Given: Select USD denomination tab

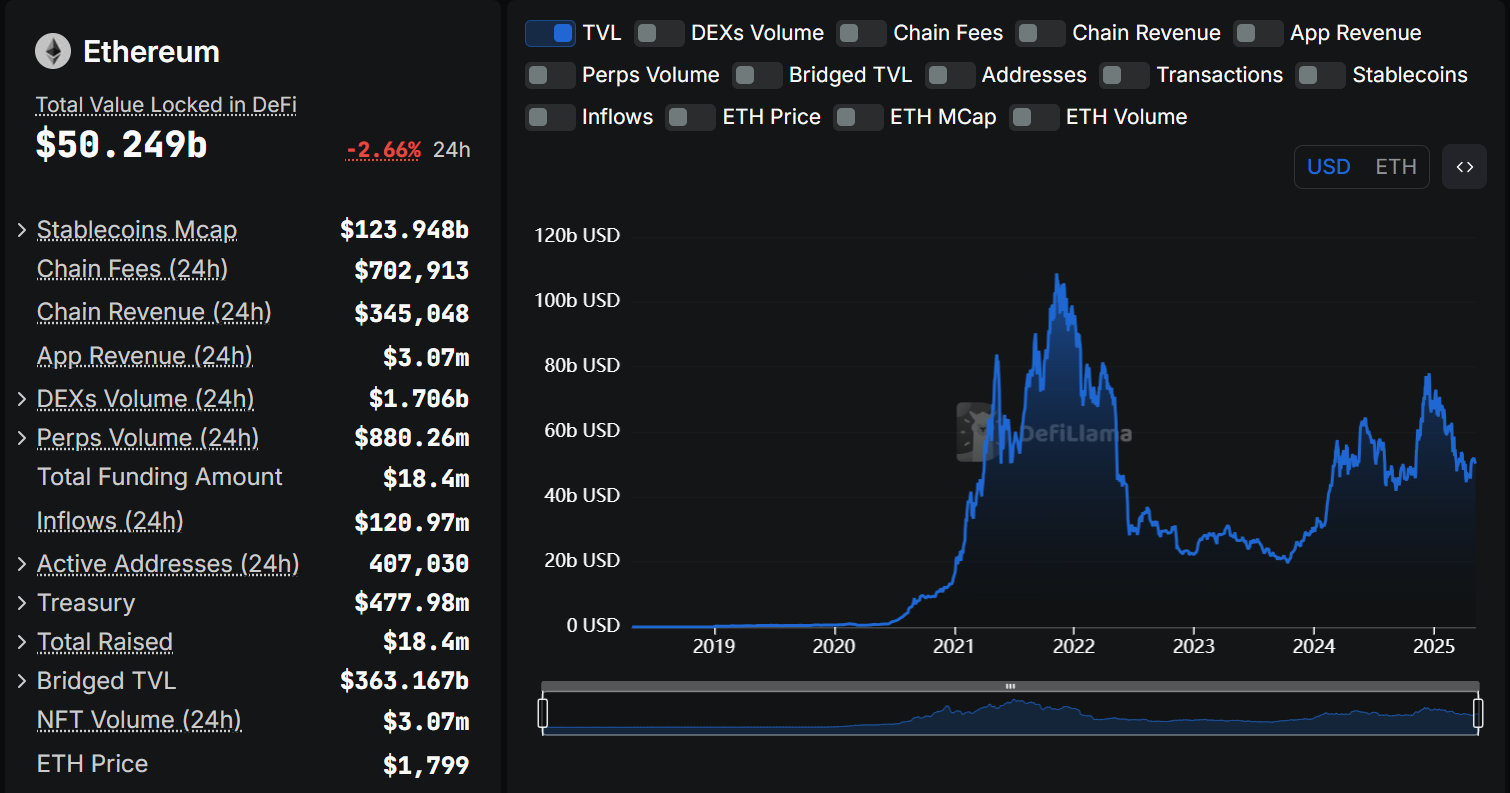Looking at the screenshot, I should pos(1328,167).
